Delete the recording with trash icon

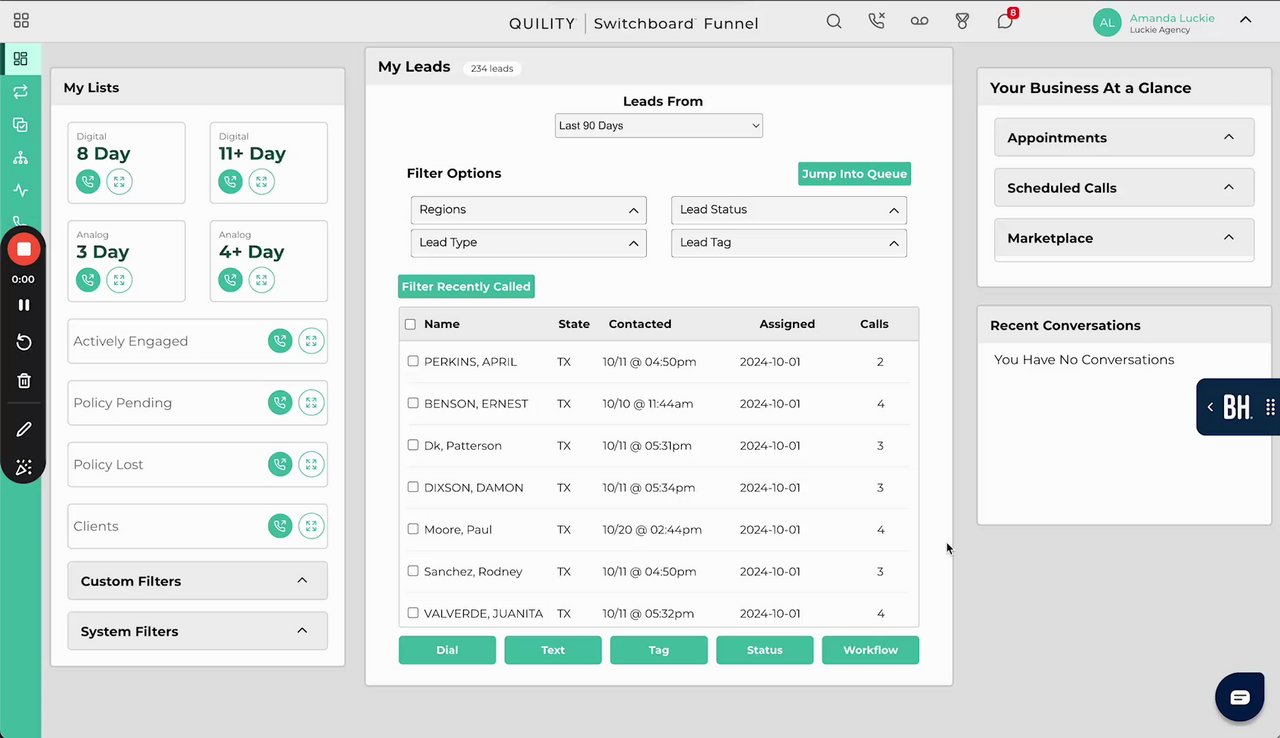point(24,381)
